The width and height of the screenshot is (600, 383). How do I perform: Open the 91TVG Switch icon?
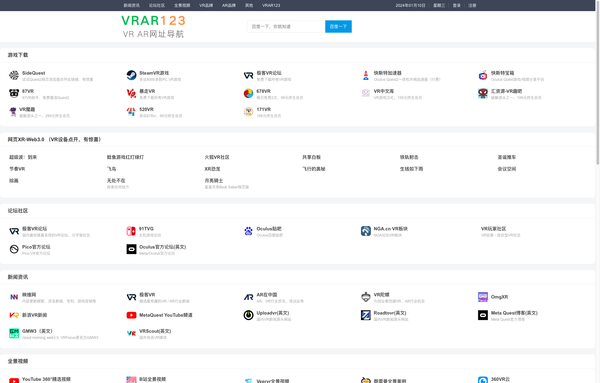[131, 231]
